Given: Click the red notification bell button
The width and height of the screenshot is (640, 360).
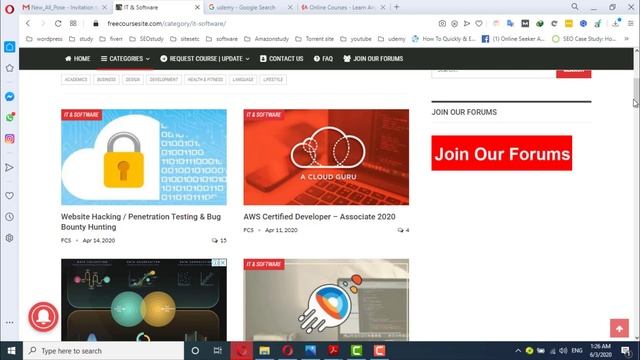Looking at the screenshot, I should point(43,317).
